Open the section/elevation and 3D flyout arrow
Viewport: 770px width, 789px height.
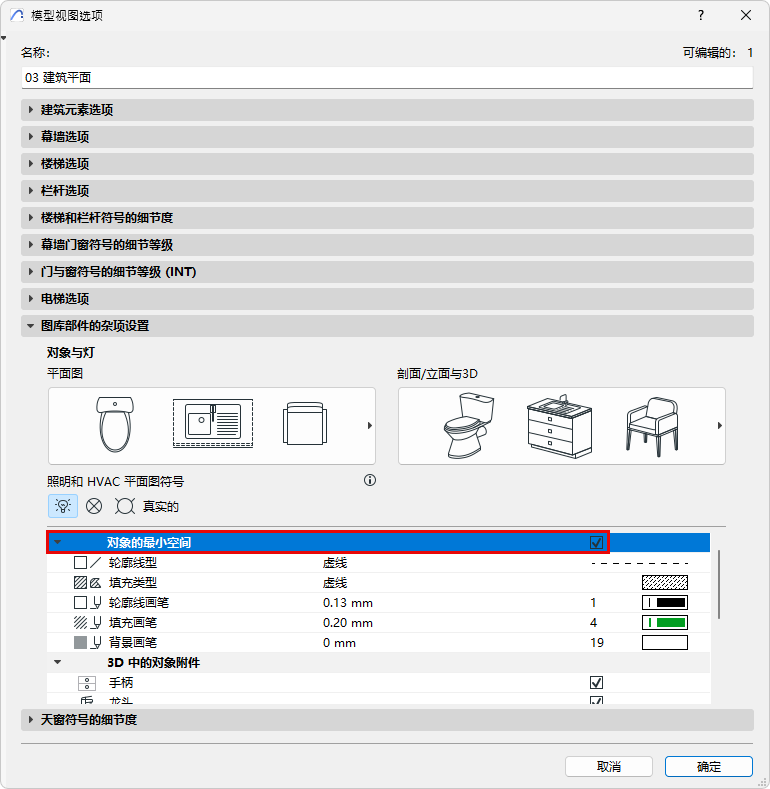[x=720, y=426]
